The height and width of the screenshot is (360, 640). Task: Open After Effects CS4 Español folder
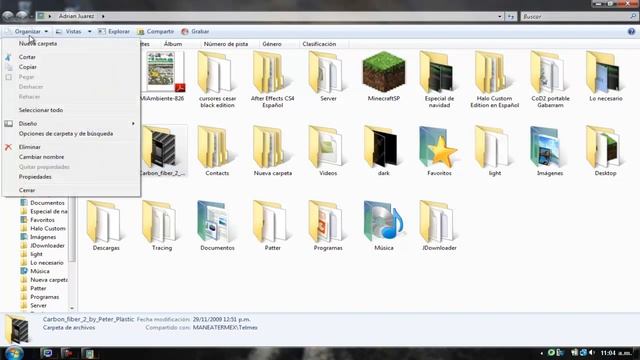[272, 72]
